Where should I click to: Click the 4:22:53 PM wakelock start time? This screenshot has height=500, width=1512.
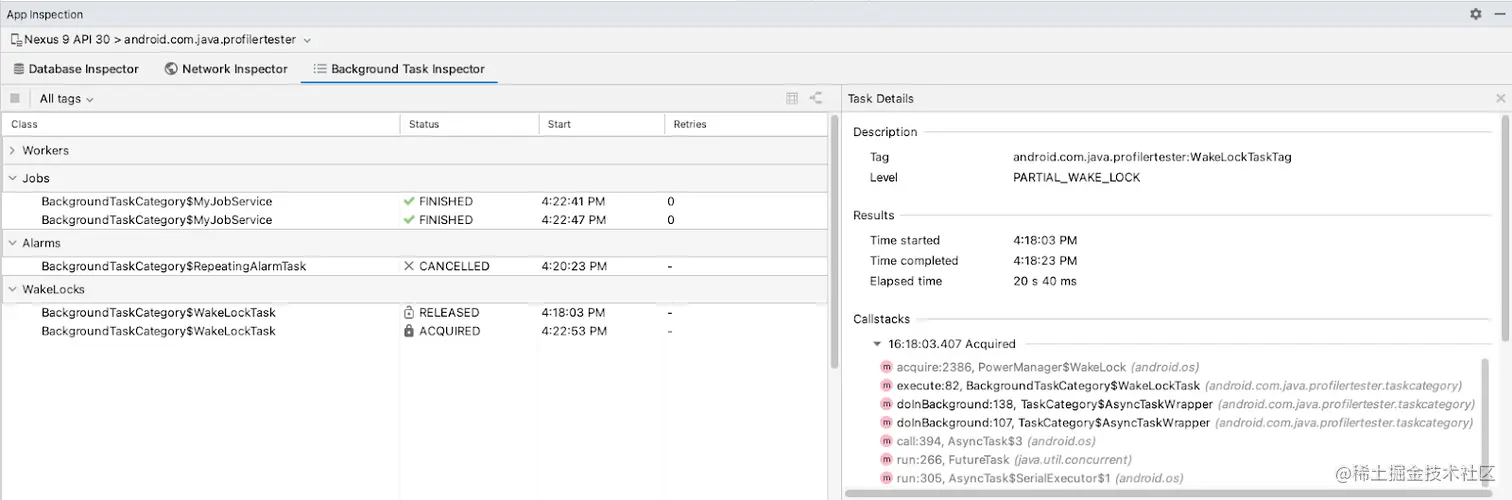574,330
